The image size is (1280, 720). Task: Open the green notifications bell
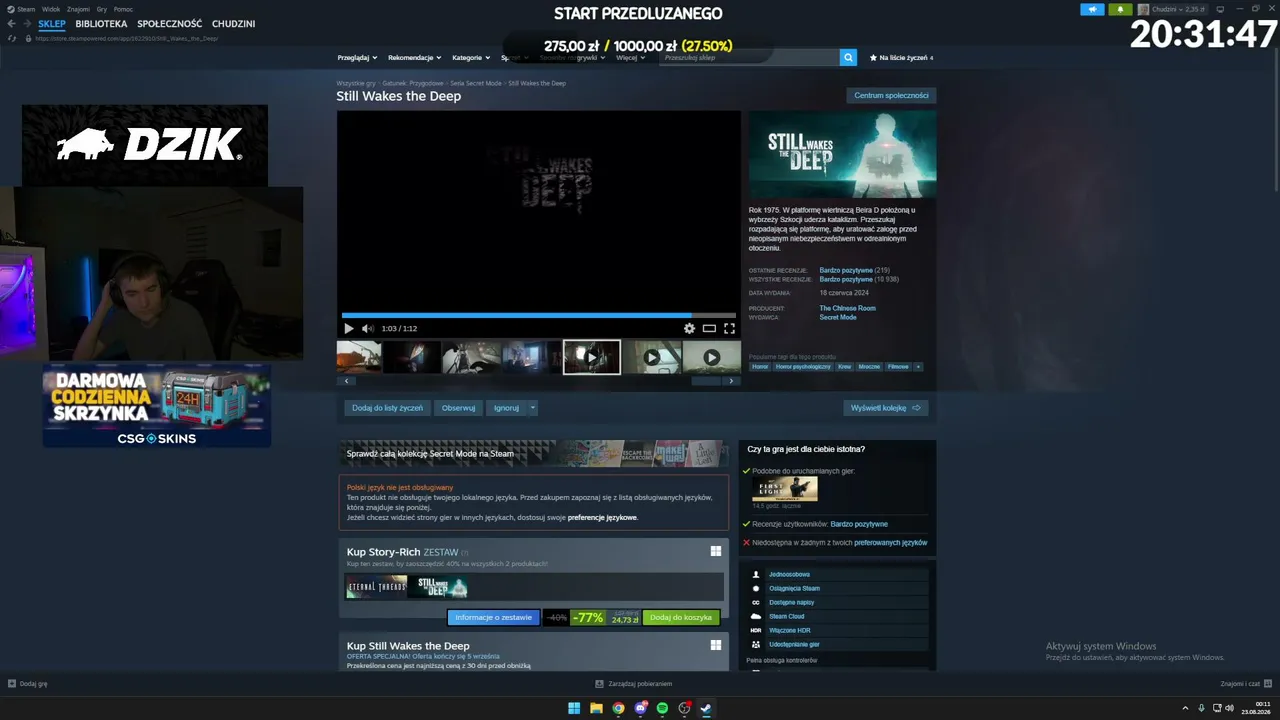1120,10
